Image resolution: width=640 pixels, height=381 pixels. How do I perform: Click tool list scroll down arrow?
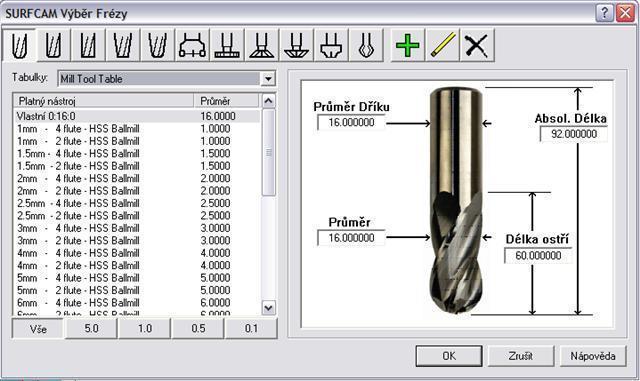click(268, 307)
